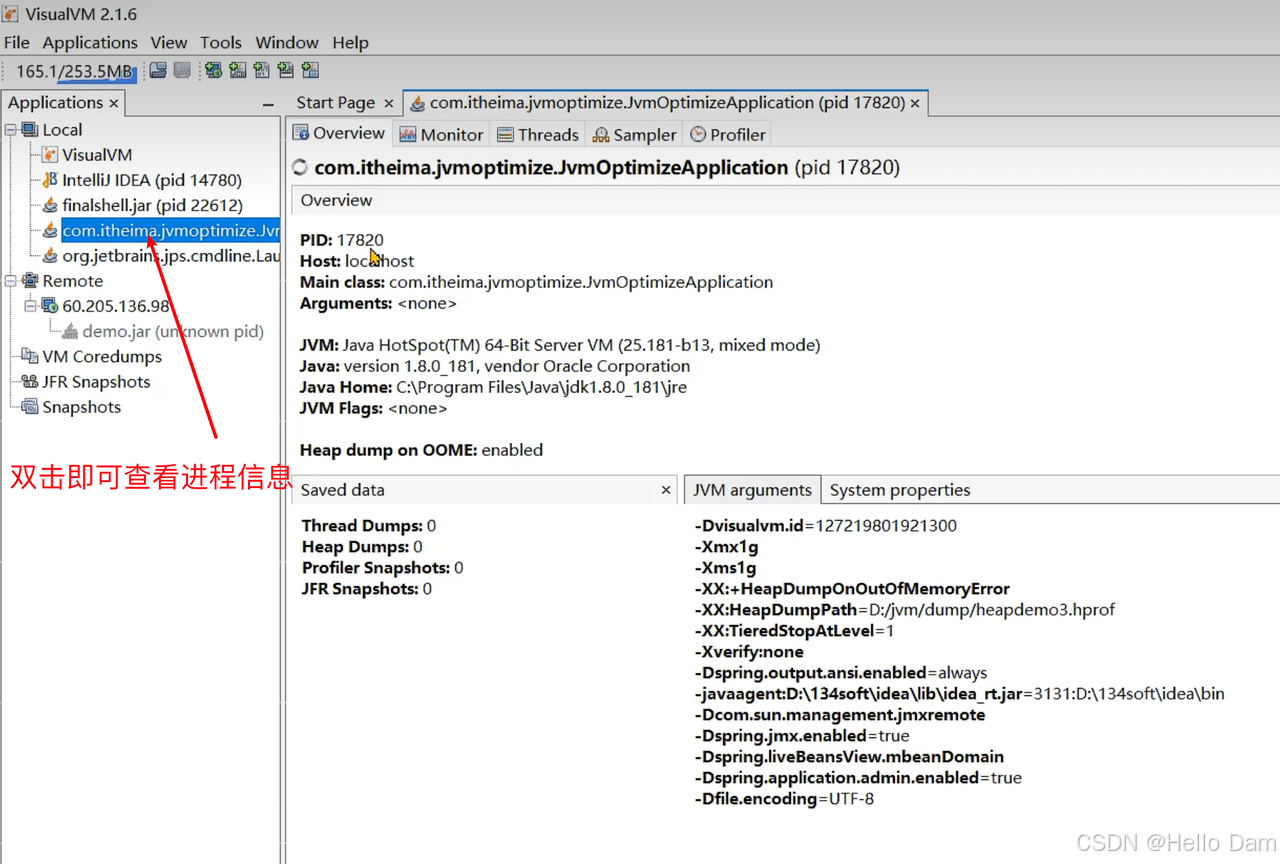
Task: Click the Heap Dumps: 0 entry
Action: (x=362, y=547)
